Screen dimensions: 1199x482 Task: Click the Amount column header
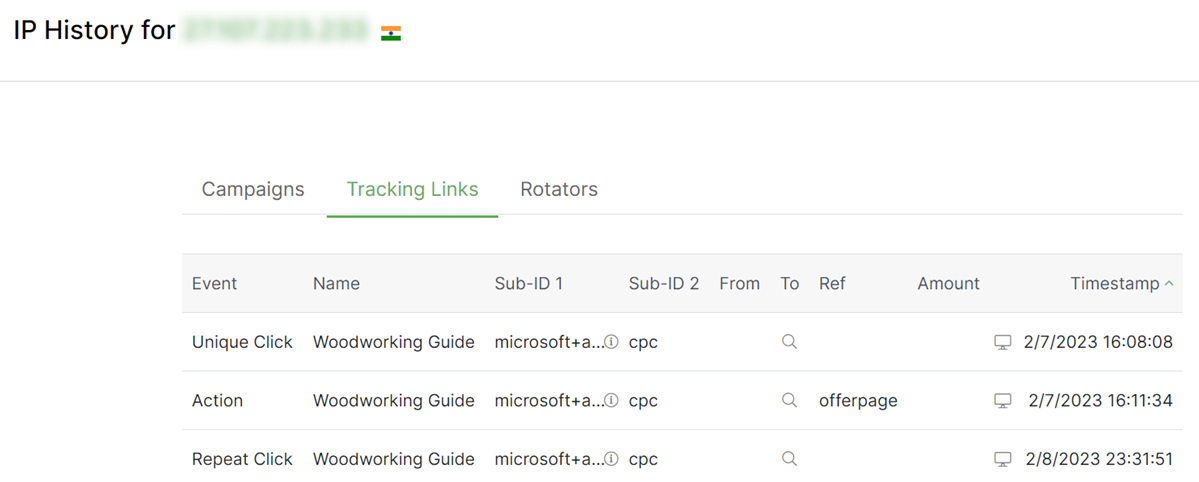tap(948, 284)
